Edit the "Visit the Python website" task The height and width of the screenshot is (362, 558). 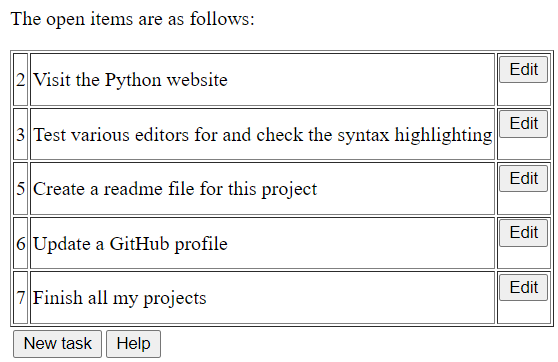coord(523,69)
